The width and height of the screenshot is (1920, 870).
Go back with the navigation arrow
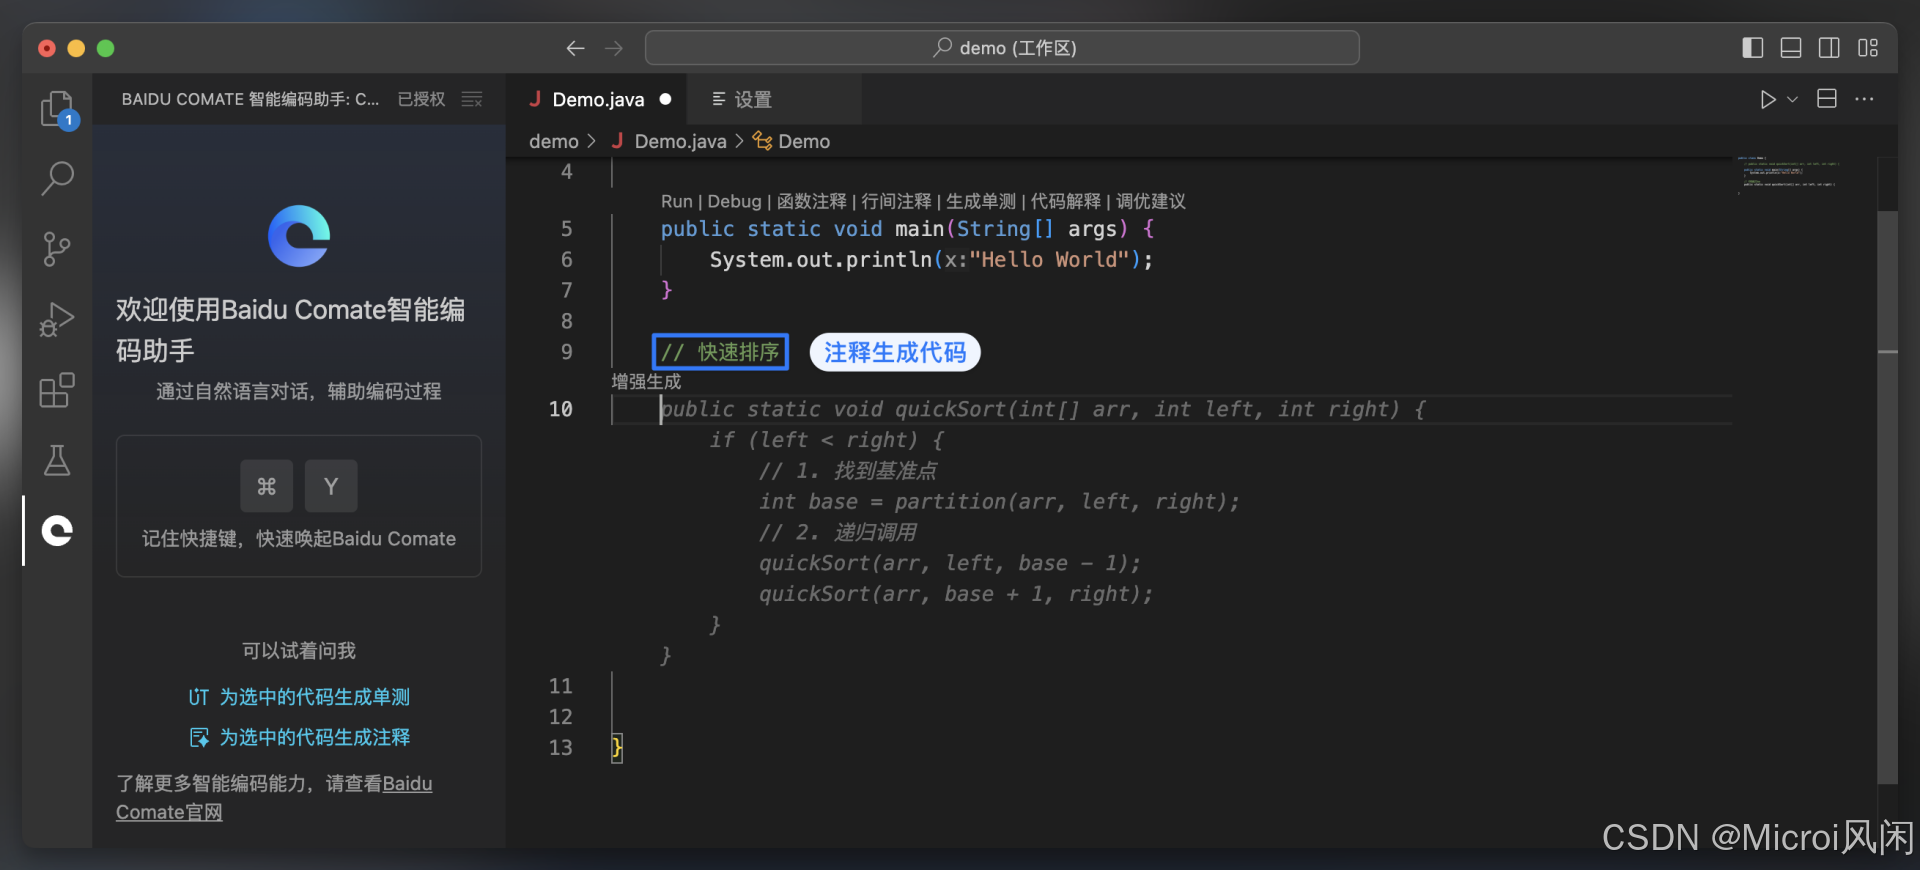[575, 48]
